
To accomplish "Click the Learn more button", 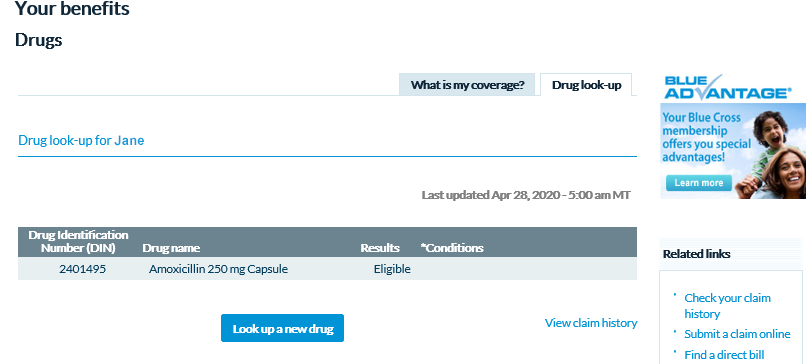I will coord(699,183).
